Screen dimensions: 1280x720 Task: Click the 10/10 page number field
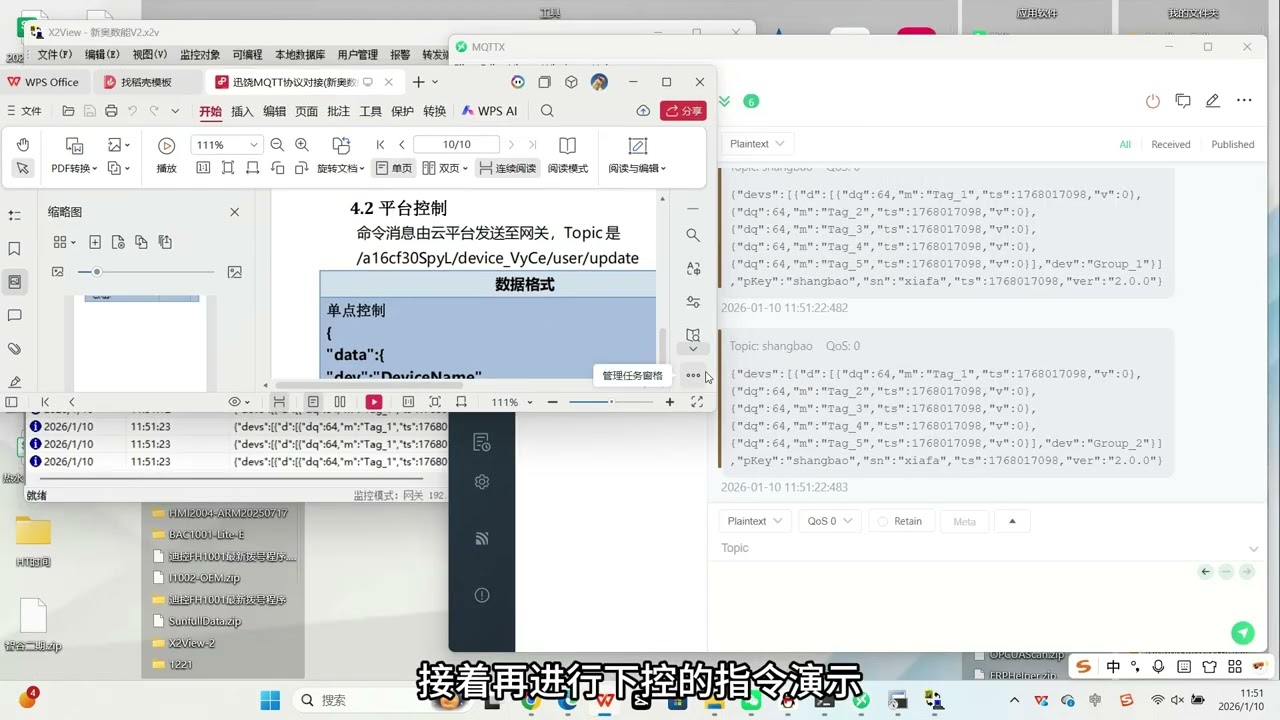pyautogui.click(x=456, y=145)
